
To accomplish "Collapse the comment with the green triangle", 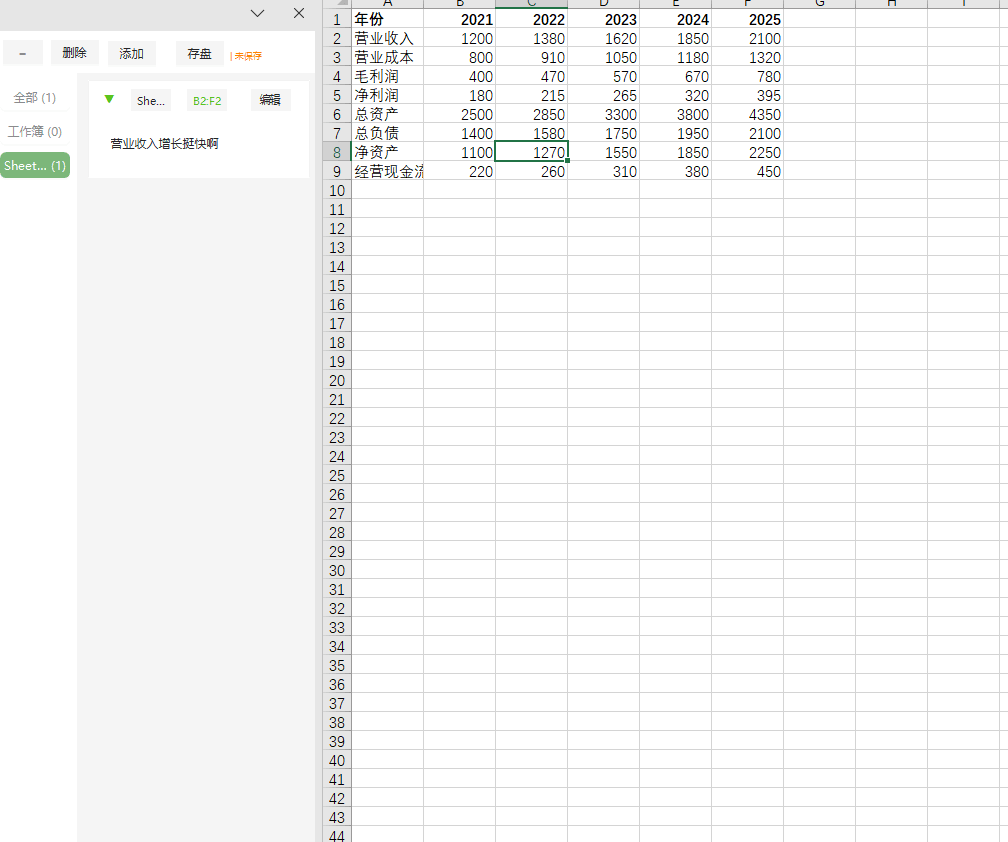I will click(109, 99).
